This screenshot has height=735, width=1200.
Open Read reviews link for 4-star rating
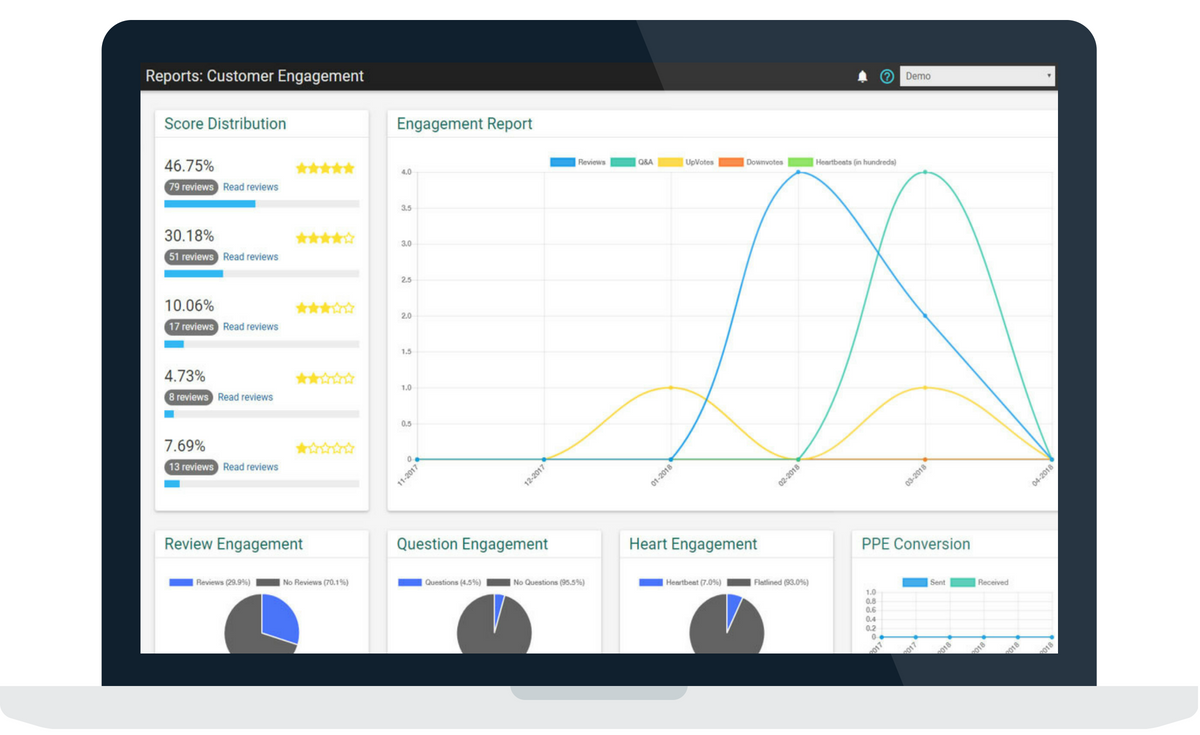[250, 257]
